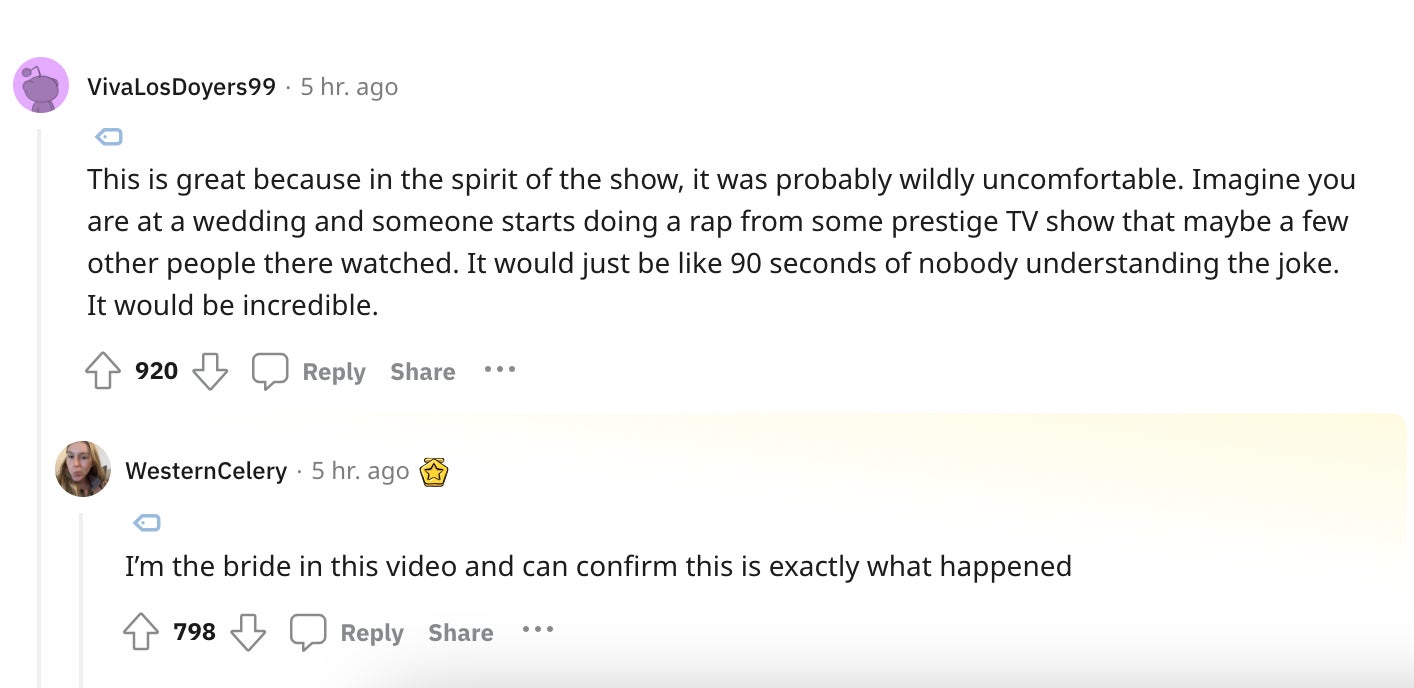Open more options on VivaLosDoyers99's comment
The image size is (1414, 688).
point(499,370)
